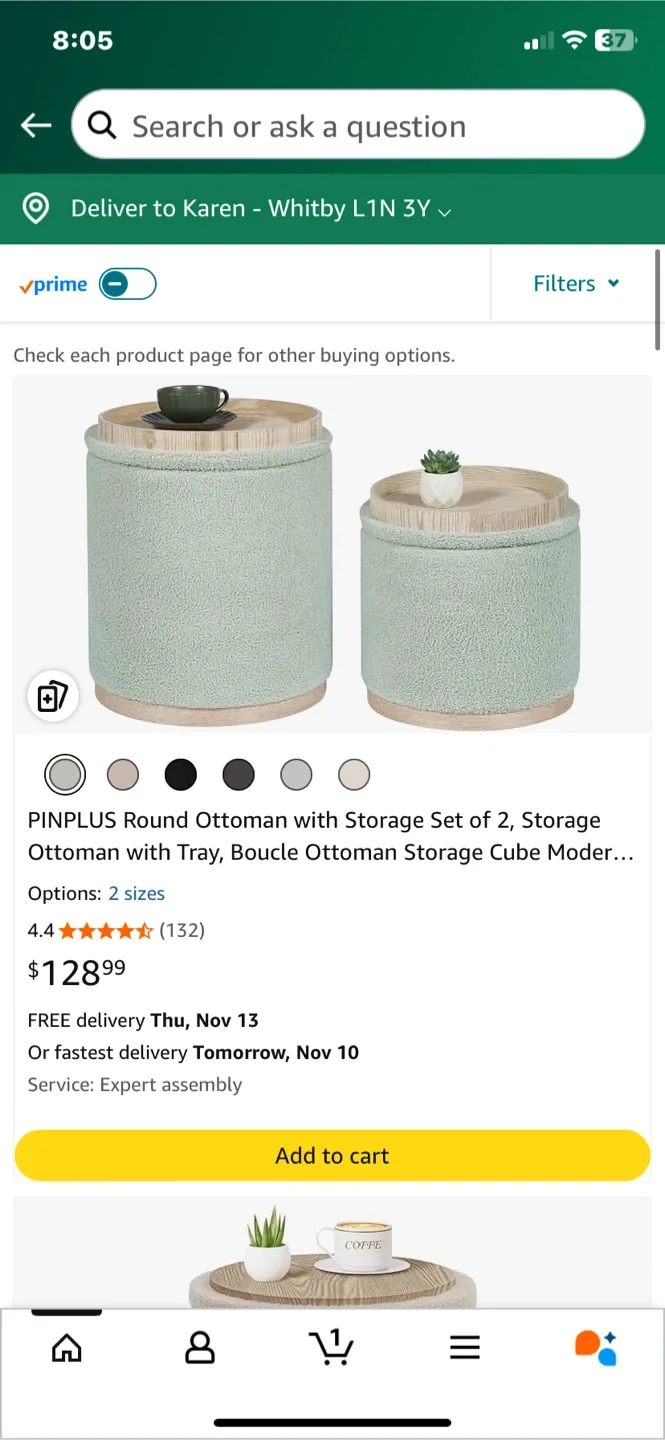The image size is (665, 1440).
Task: Tap the delivery location pin icon
Action: click(35, 208)
